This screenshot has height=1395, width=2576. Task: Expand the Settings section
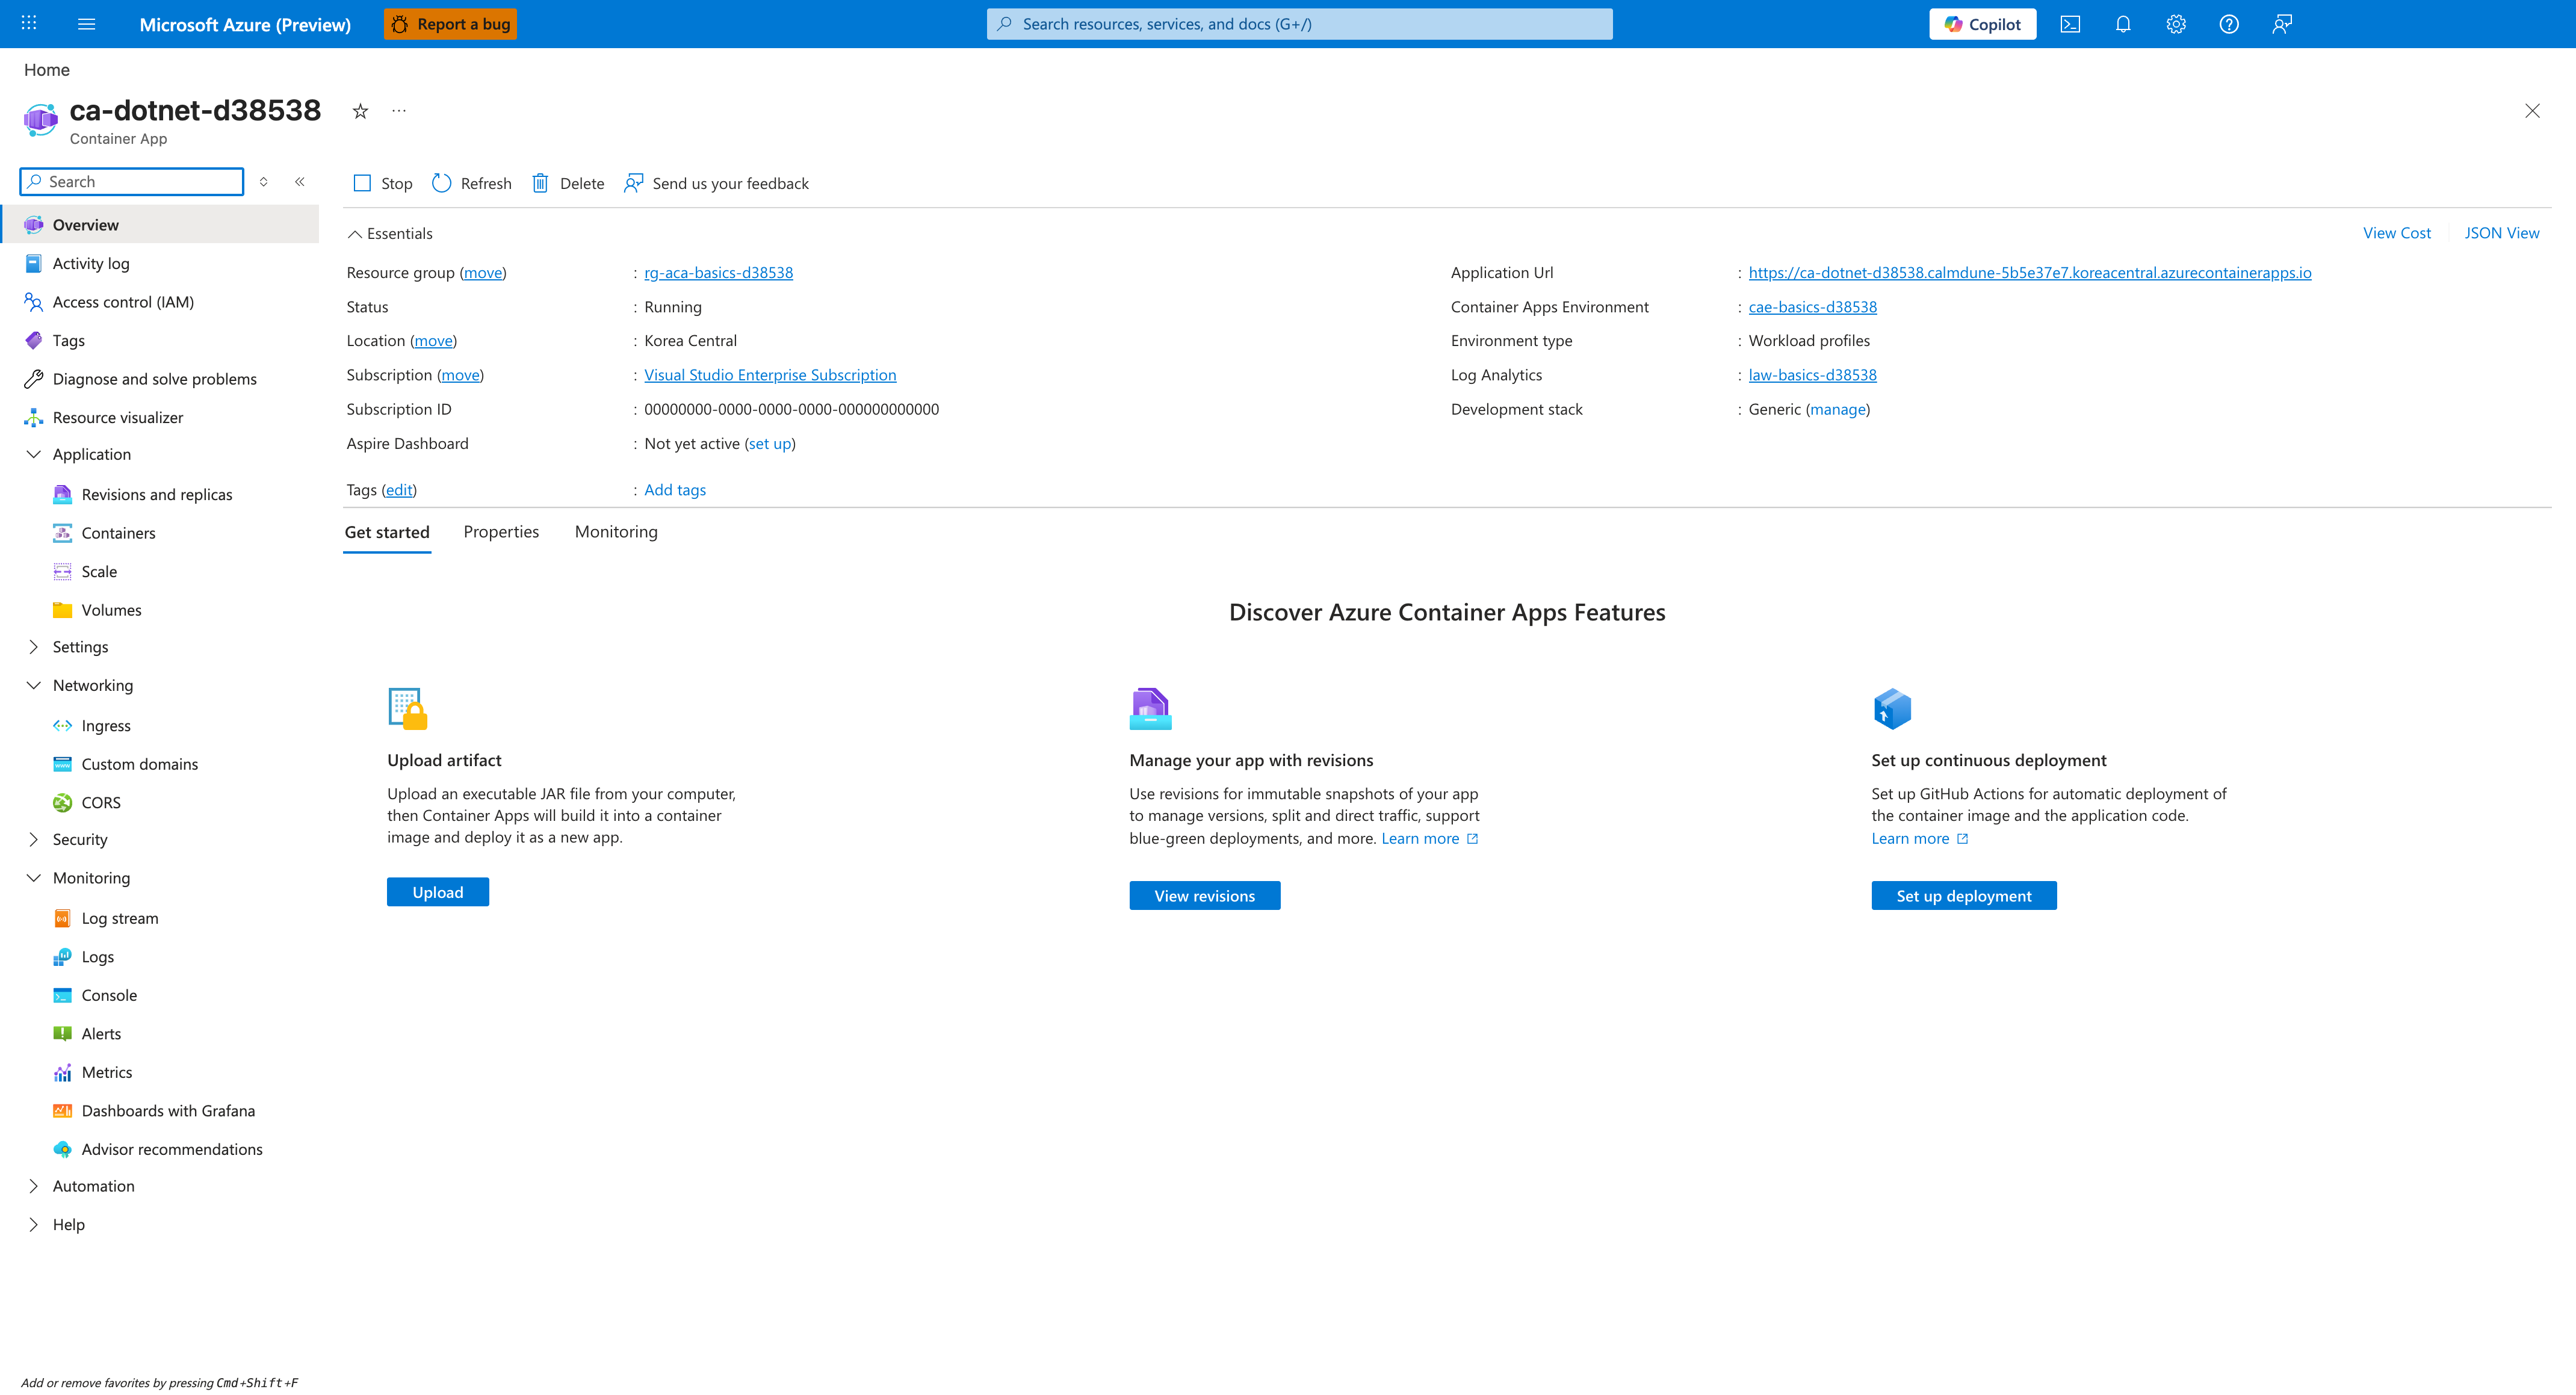pyautogui.click(x=34, y=647)
